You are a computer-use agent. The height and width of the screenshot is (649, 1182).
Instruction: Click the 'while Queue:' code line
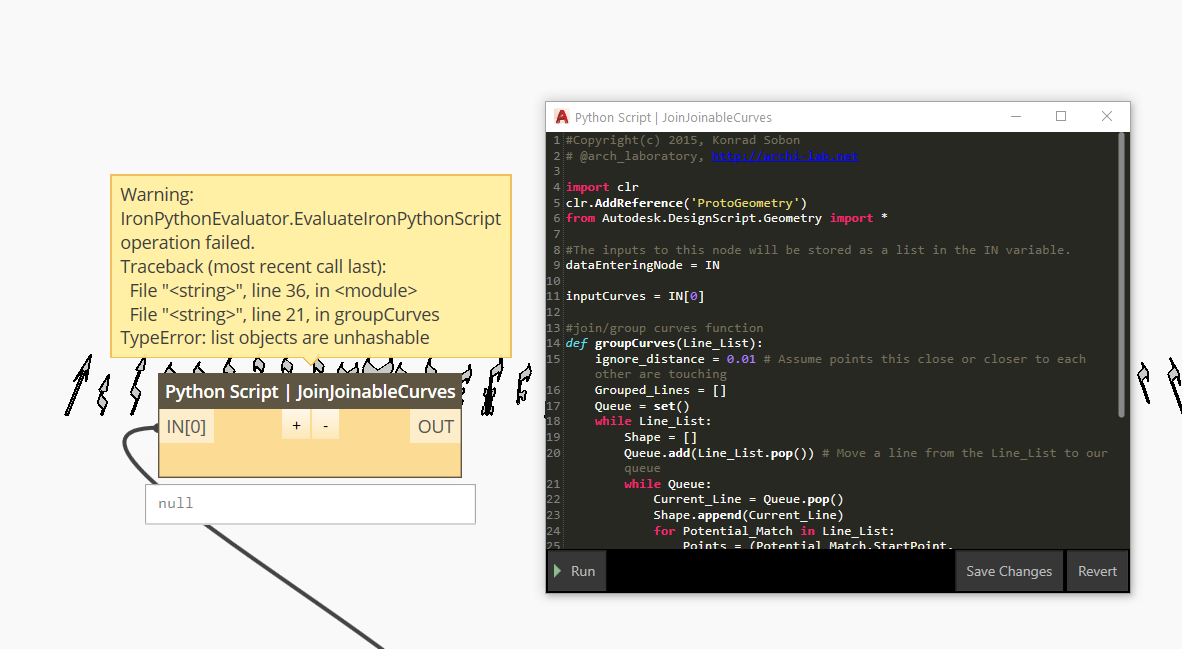[x=667, y=484]
